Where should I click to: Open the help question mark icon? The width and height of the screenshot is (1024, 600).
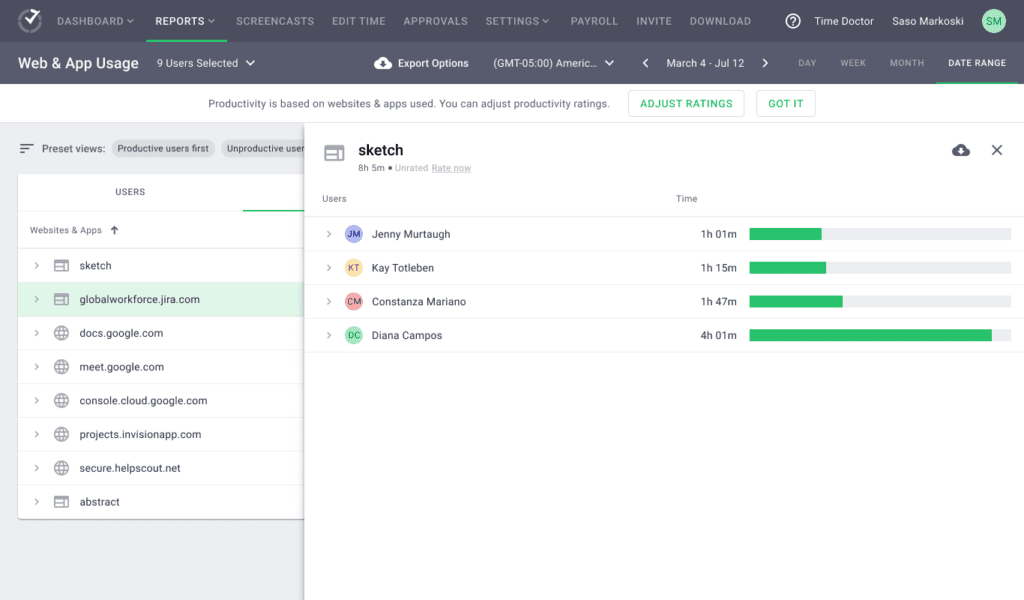coord(793,20)
